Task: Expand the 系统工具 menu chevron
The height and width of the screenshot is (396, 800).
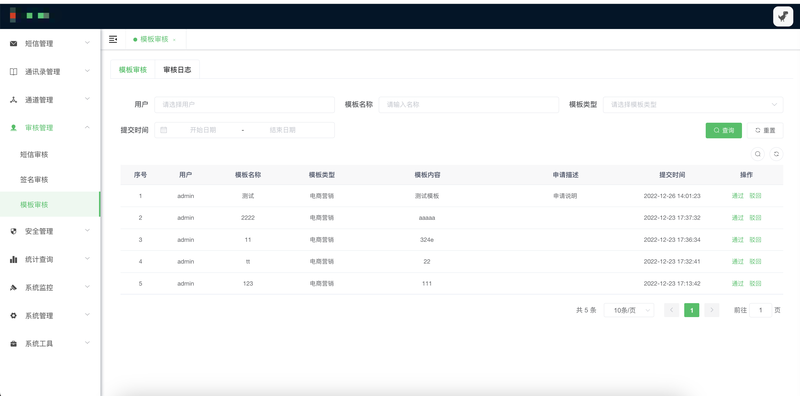Action: pos(87,343)
